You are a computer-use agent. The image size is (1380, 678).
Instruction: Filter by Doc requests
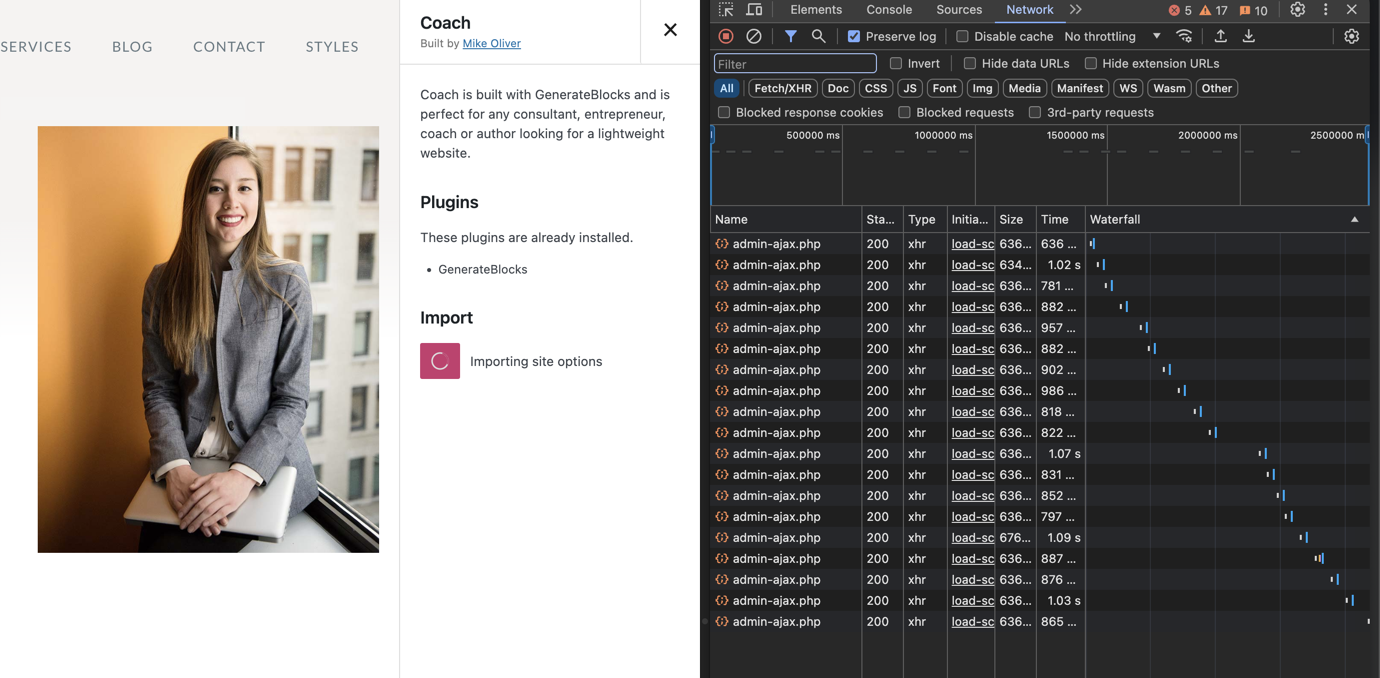tap(838, 88)
